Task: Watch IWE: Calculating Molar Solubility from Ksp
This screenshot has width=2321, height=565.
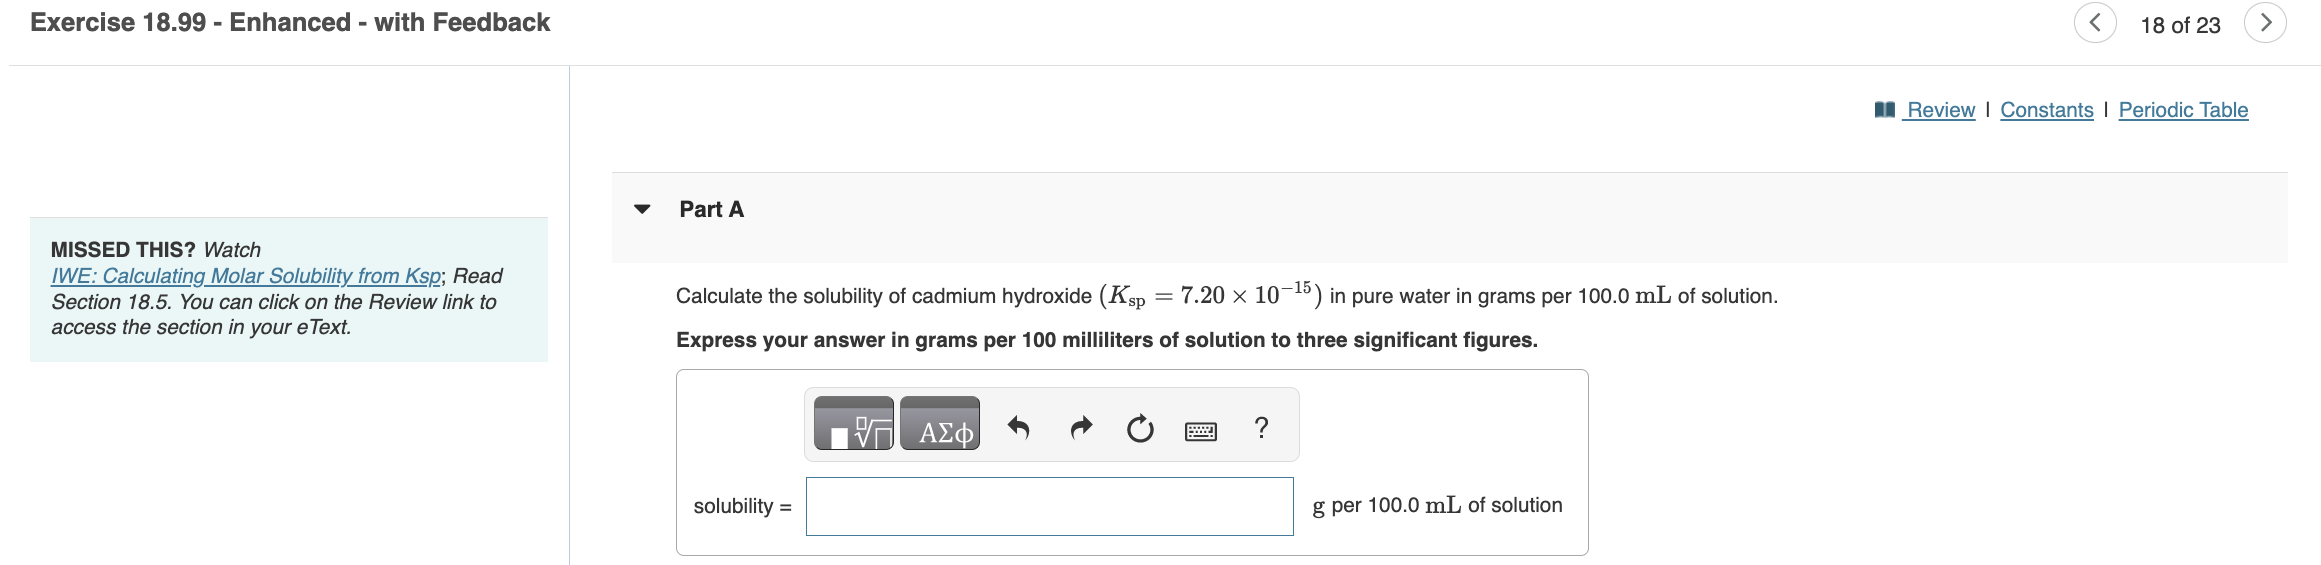Action: point(246,276)
